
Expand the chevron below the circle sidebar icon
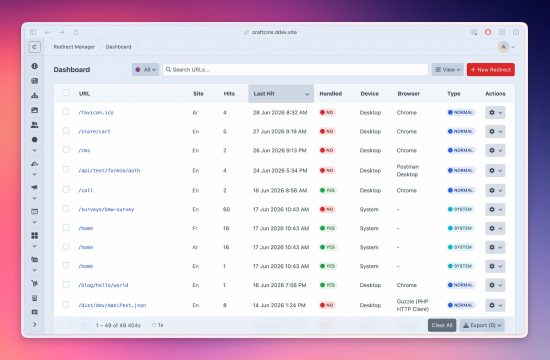coord(34,151)
